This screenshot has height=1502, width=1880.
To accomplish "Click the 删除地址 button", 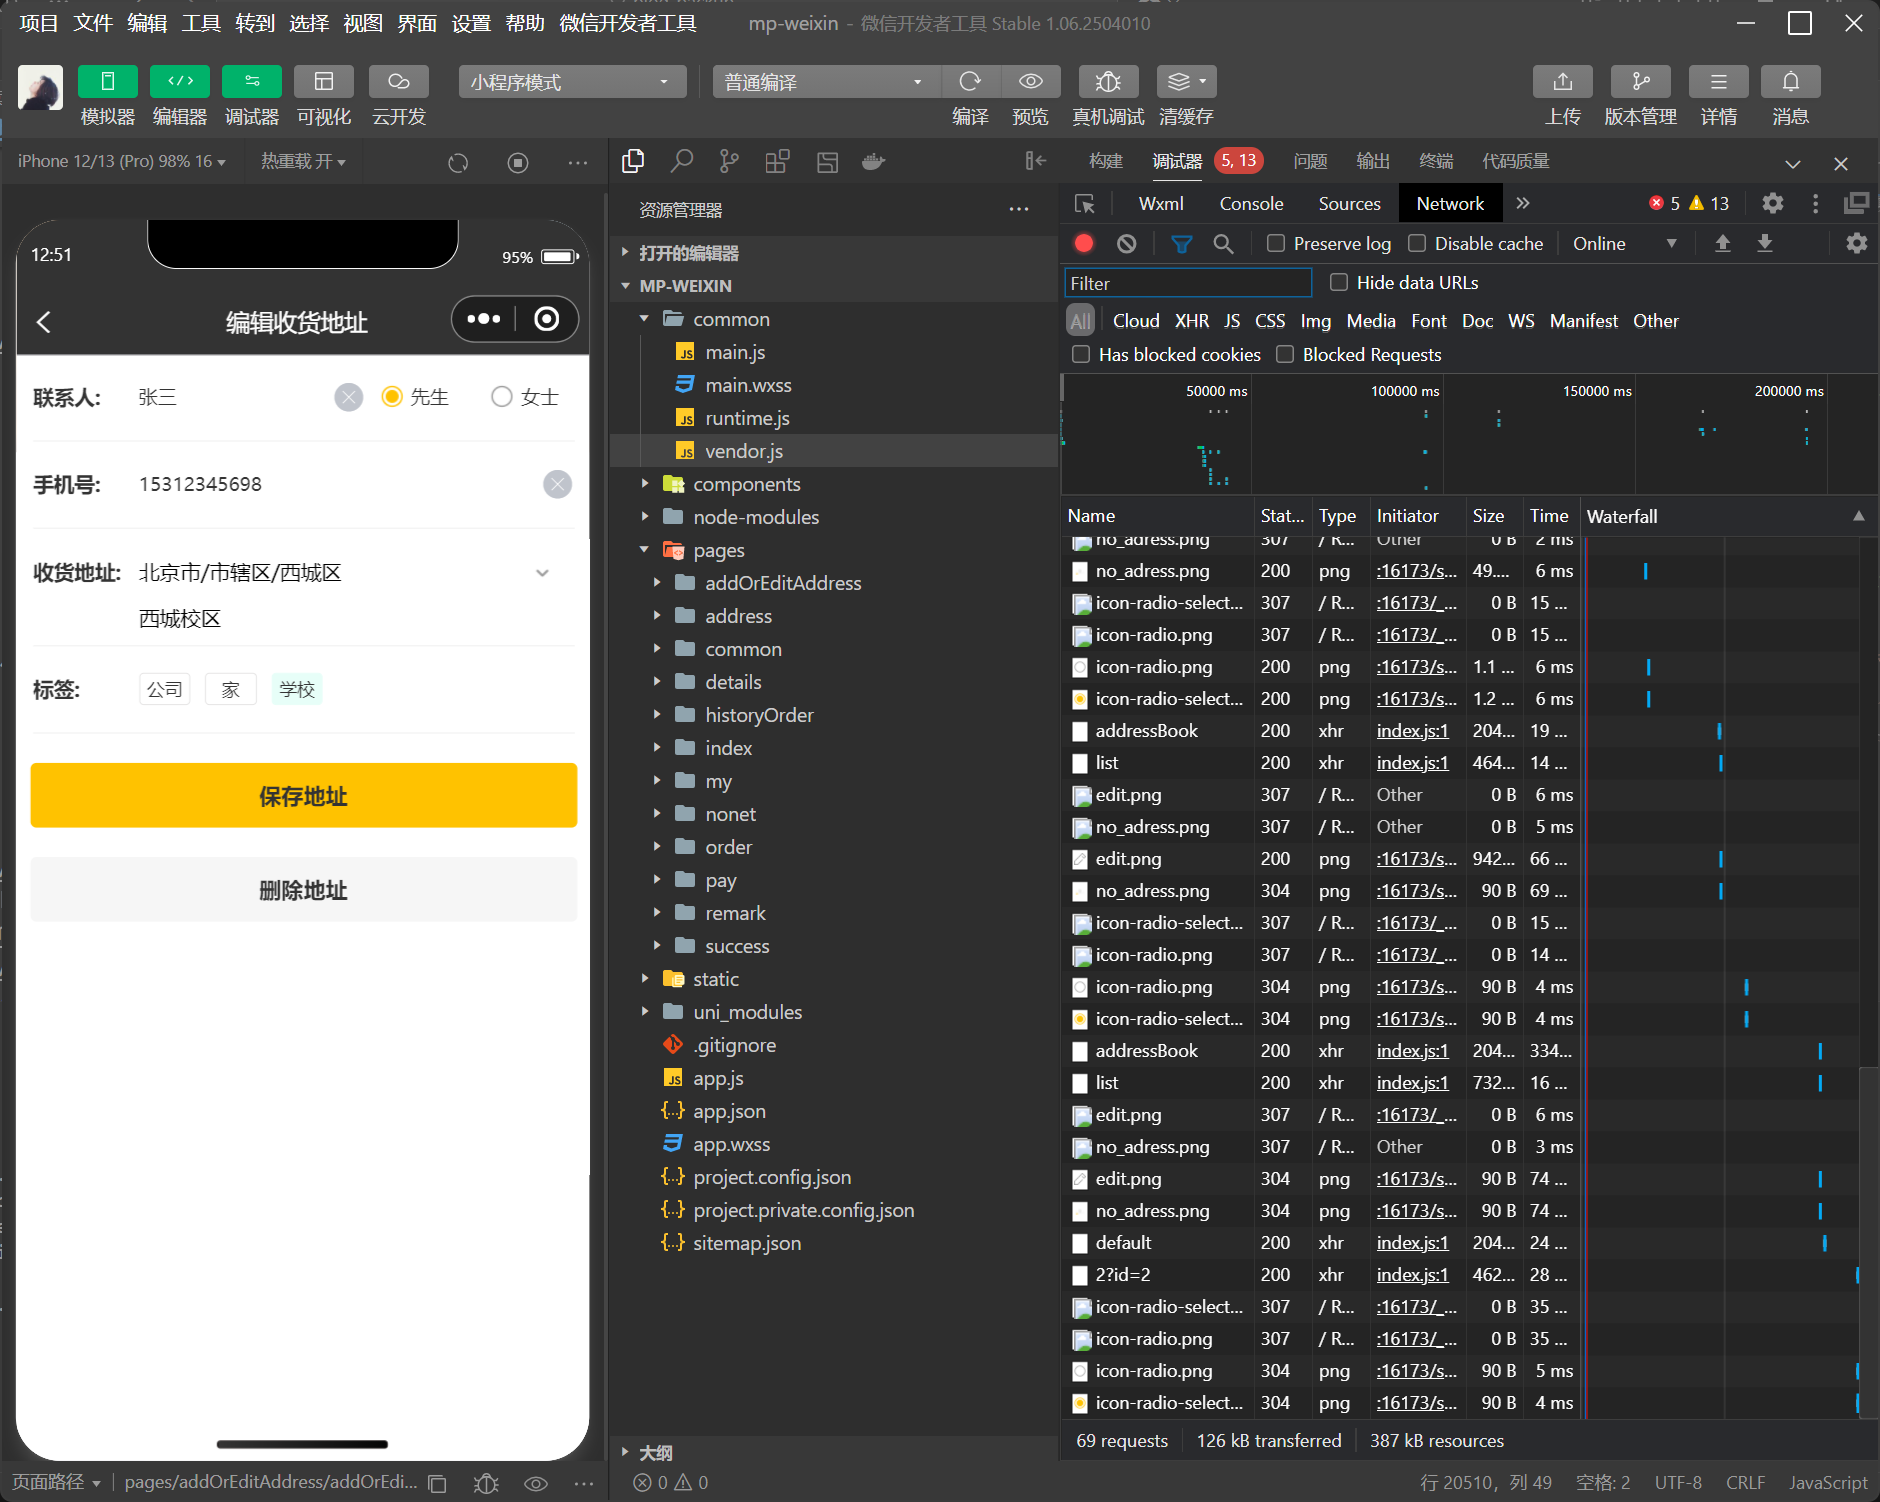I will pyautogui.click(x=303, y=890).
